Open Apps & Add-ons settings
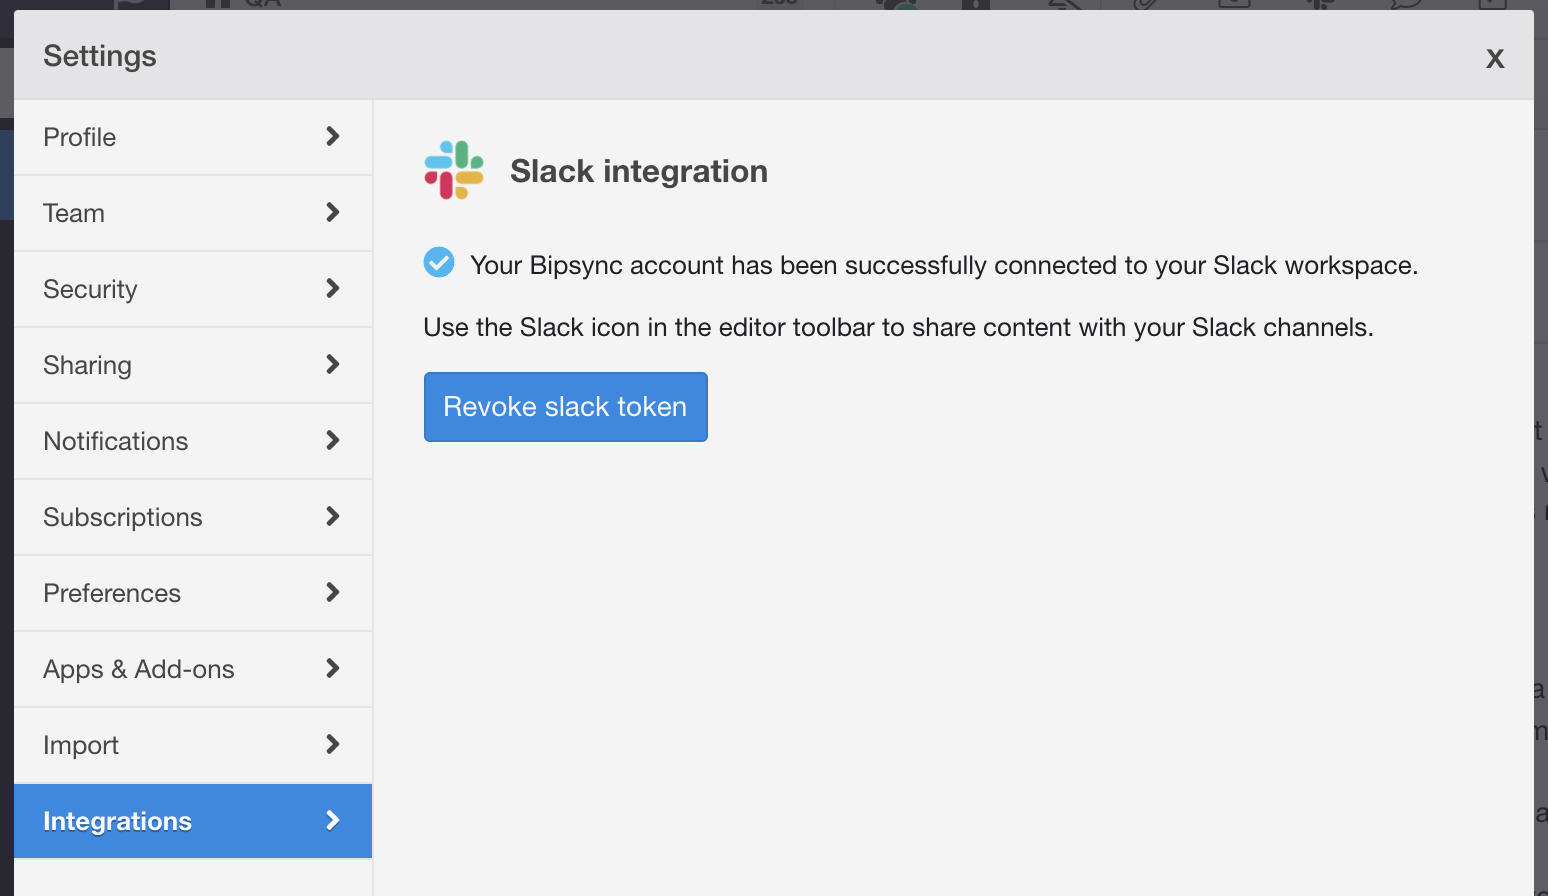This screenshot has width=1548, height=896. point(193,669)
